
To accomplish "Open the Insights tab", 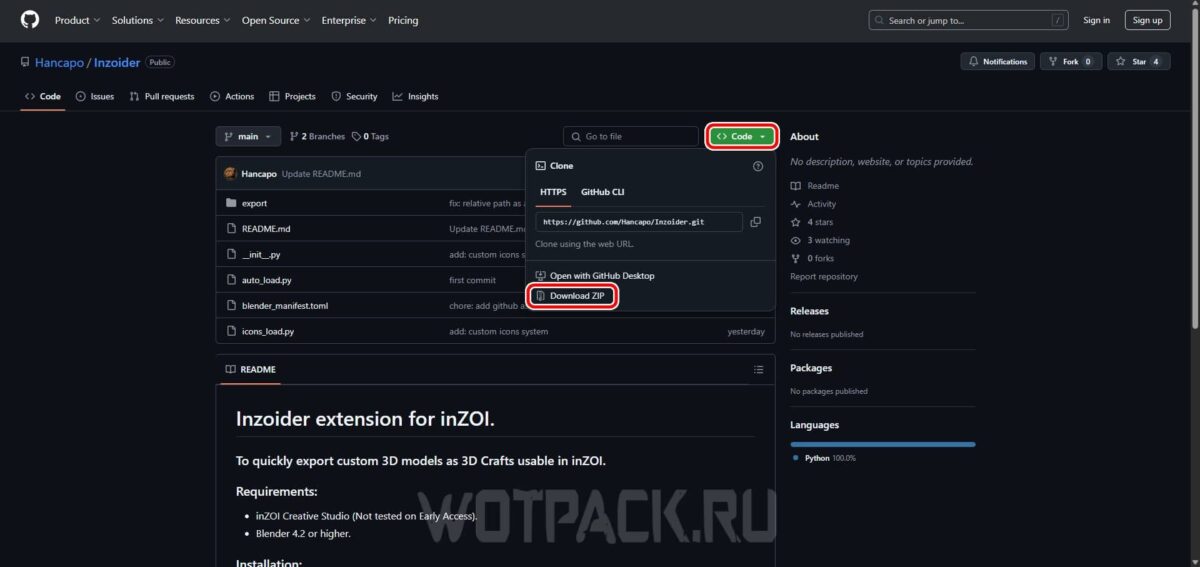I will pyautogui.click(x=415, y=96).
